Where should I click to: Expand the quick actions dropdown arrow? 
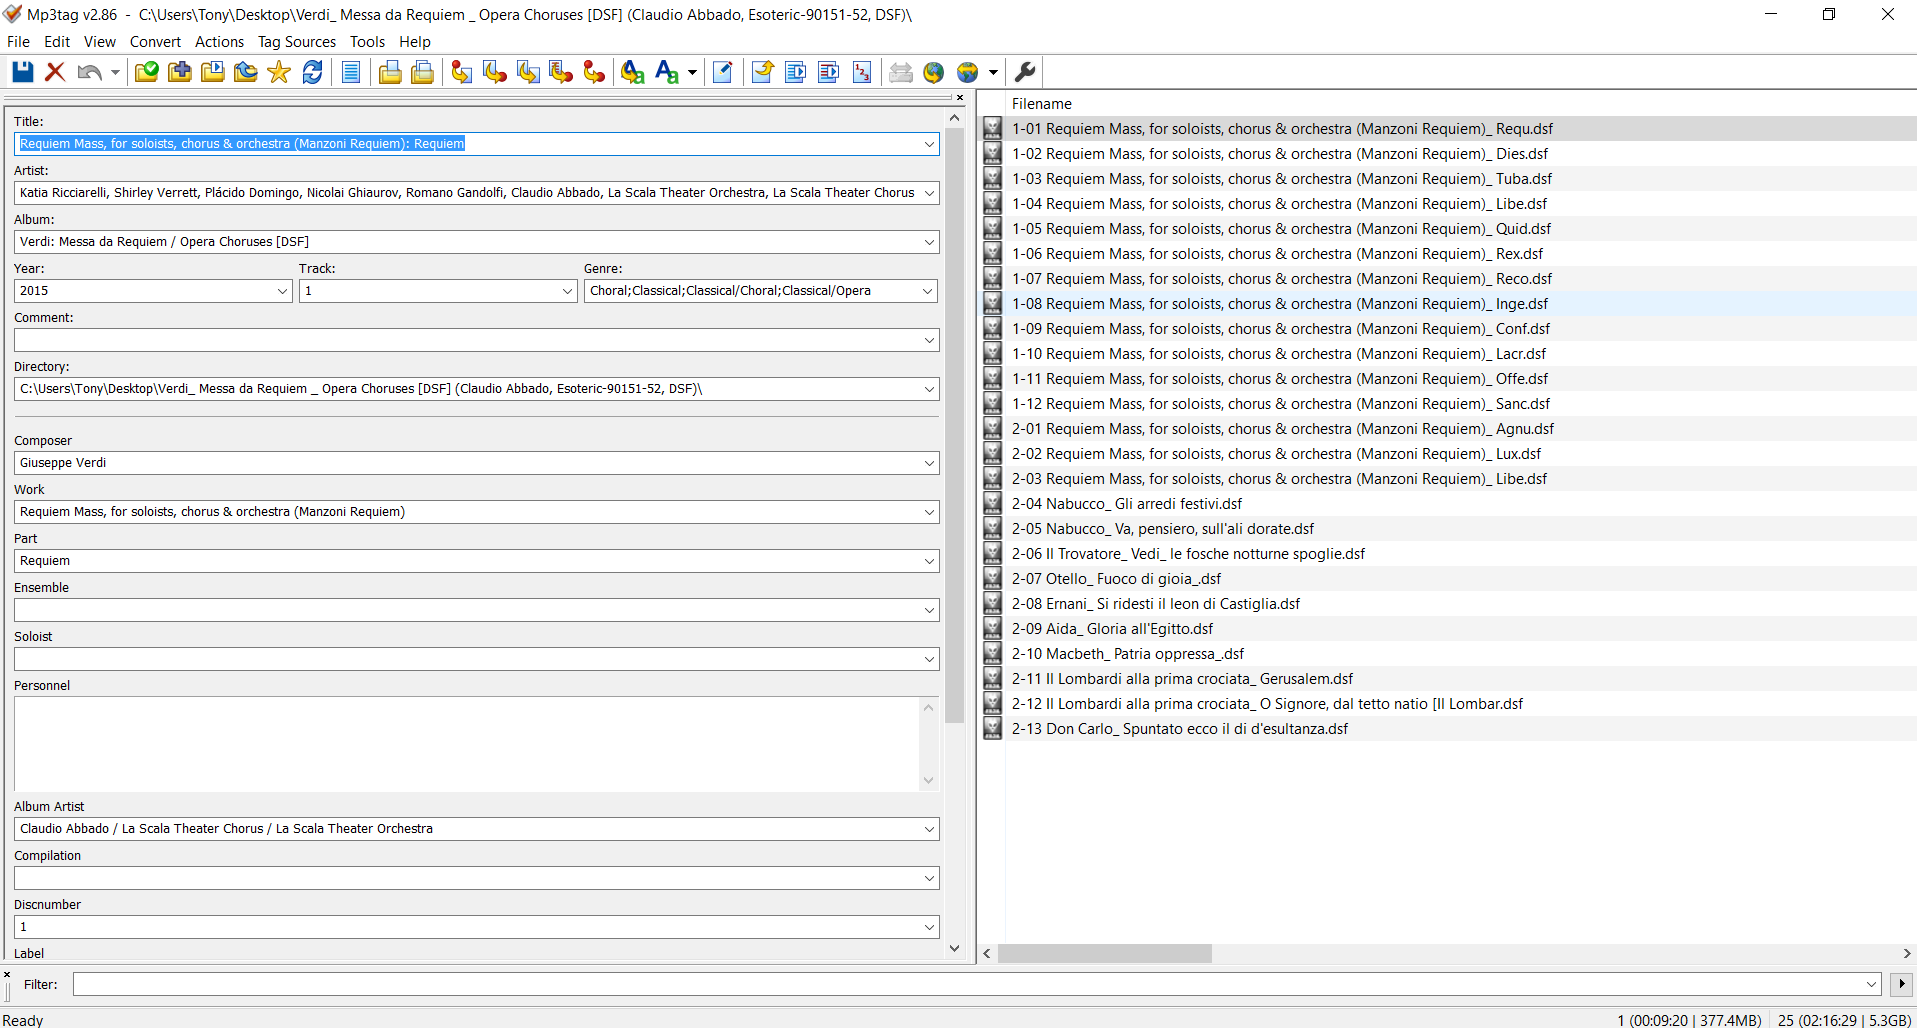tap(692, 72)
